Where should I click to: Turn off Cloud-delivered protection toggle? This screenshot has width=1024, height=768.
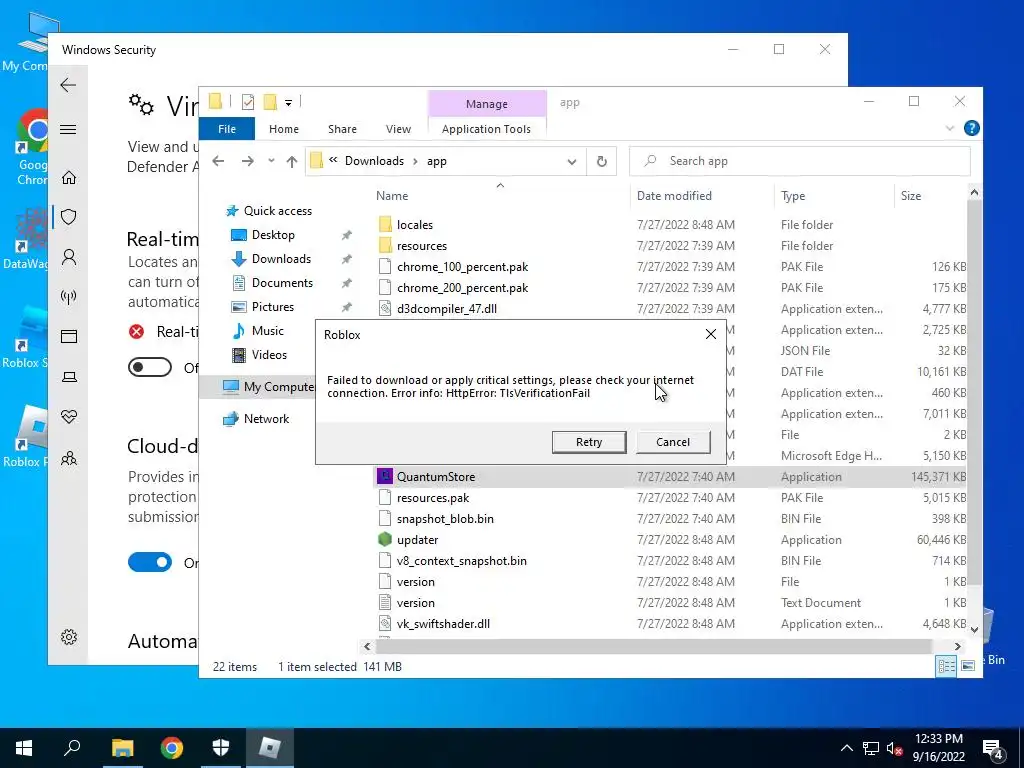pyautogui.click(x=150, y=562)
